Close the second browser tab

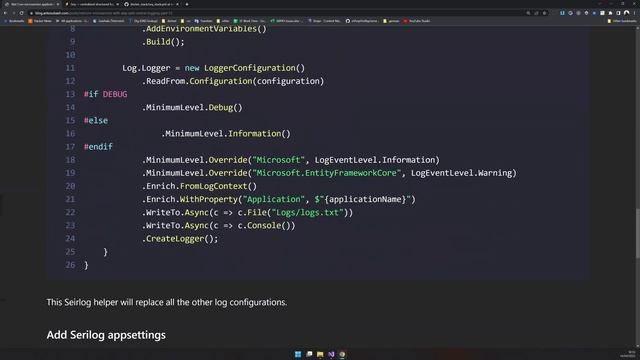pos(118,4)
